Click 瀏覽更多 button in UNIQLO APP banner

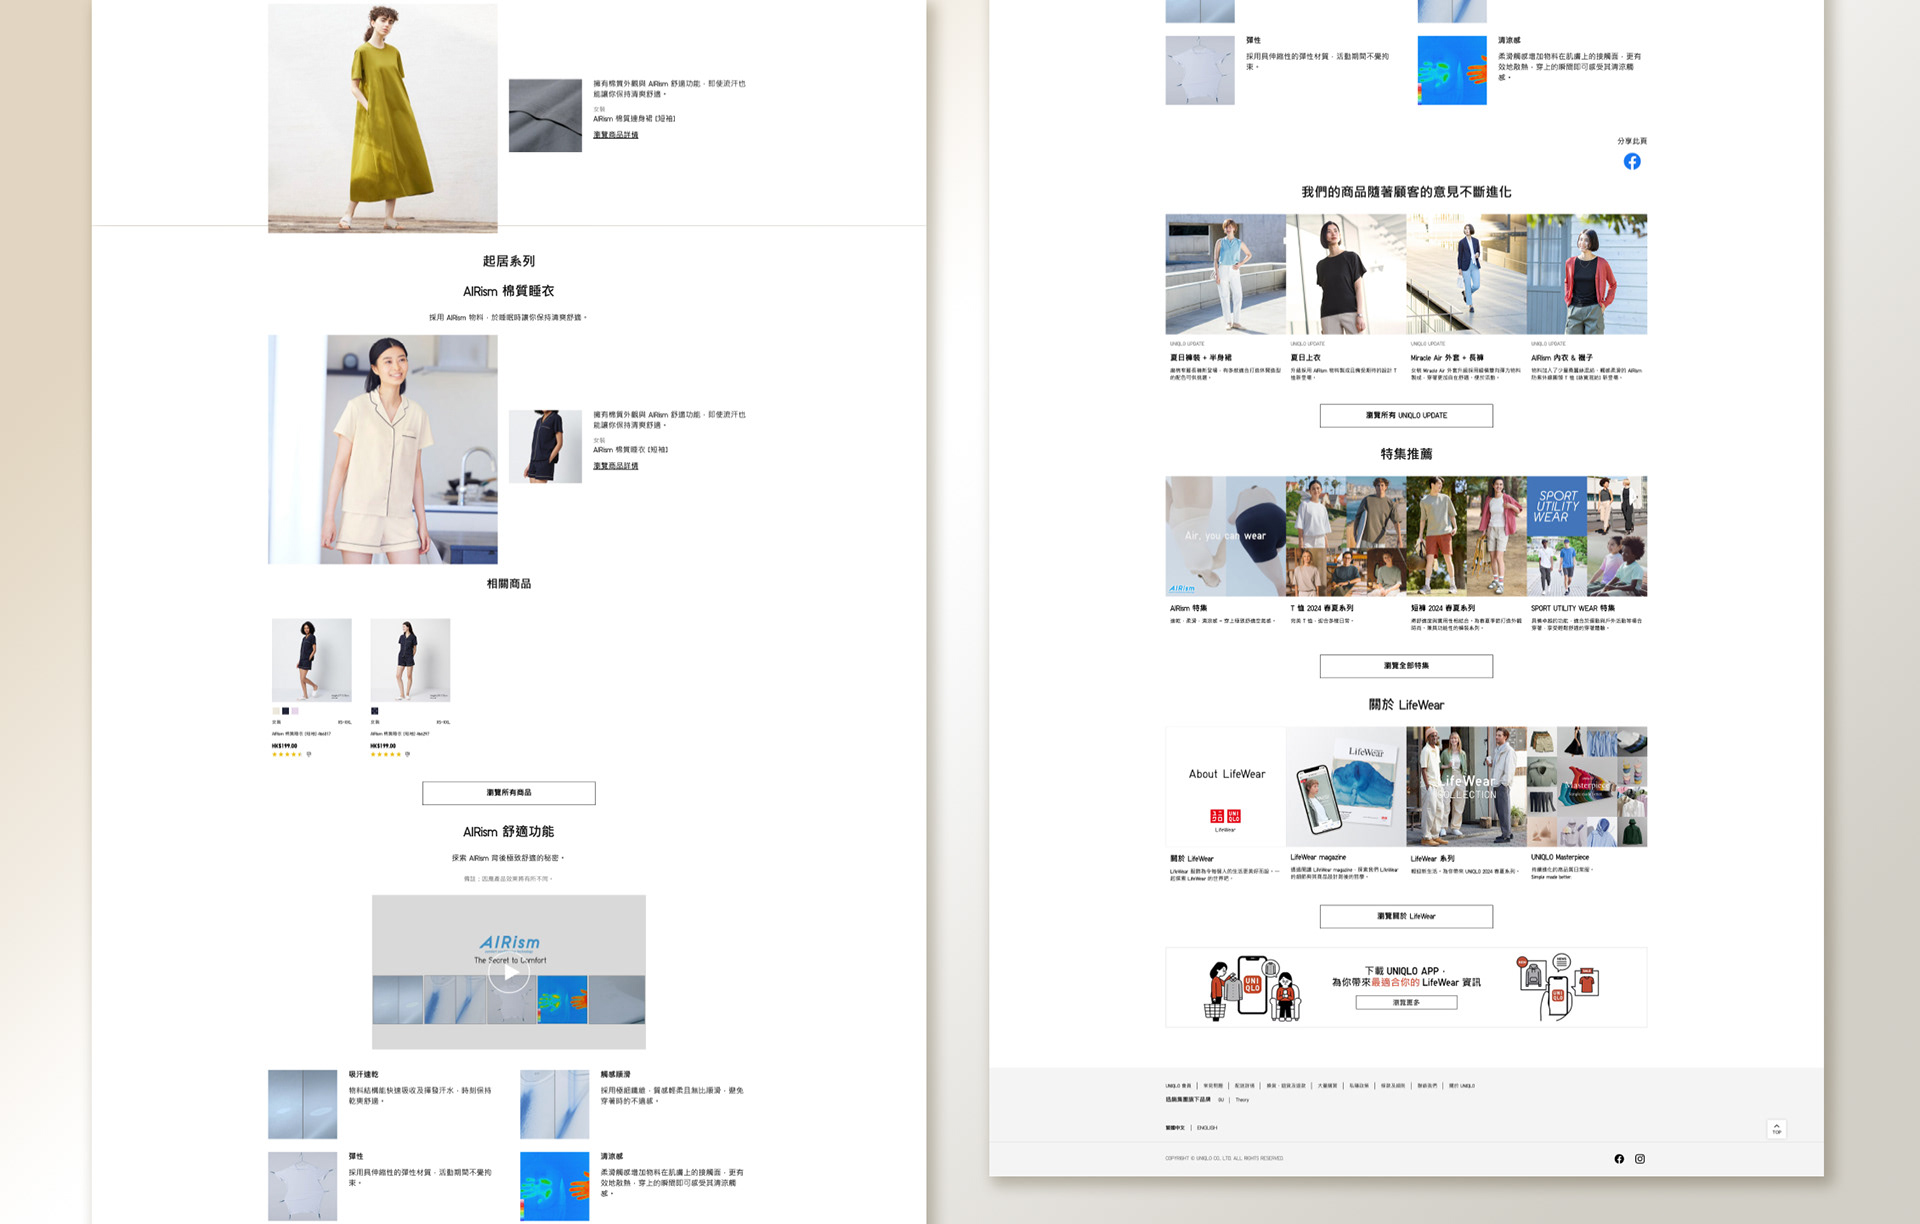(1406, 1002)
